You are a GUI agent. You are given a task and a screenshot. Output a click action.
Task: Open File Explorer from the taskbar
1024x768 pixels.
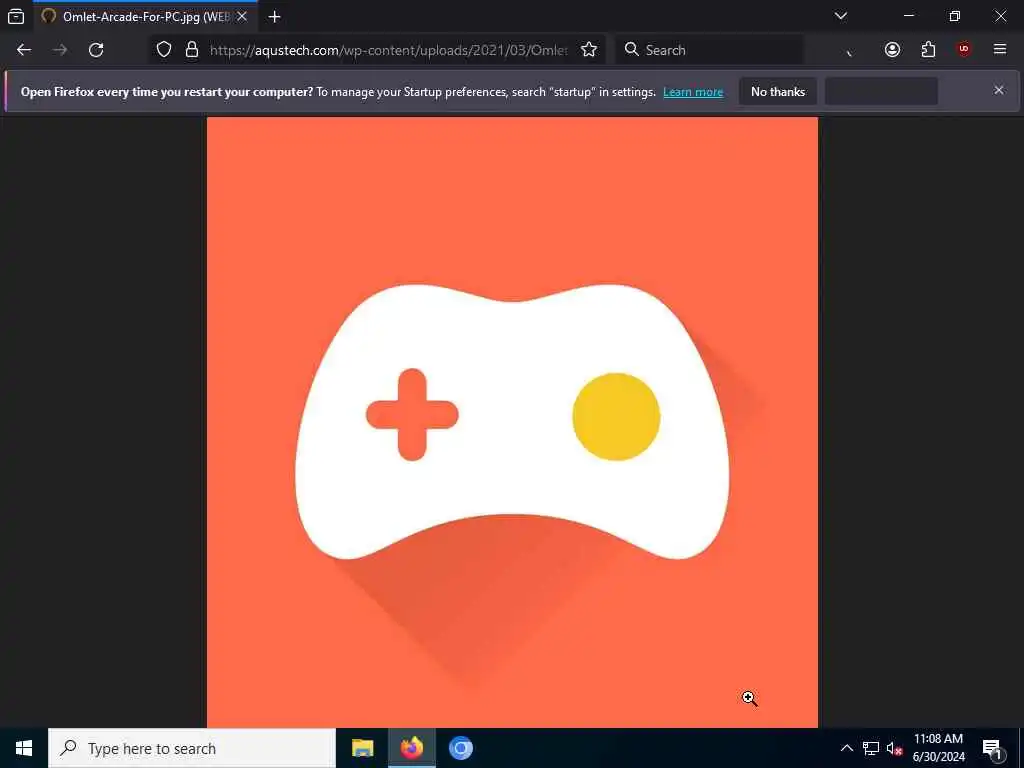coord(362,748)
